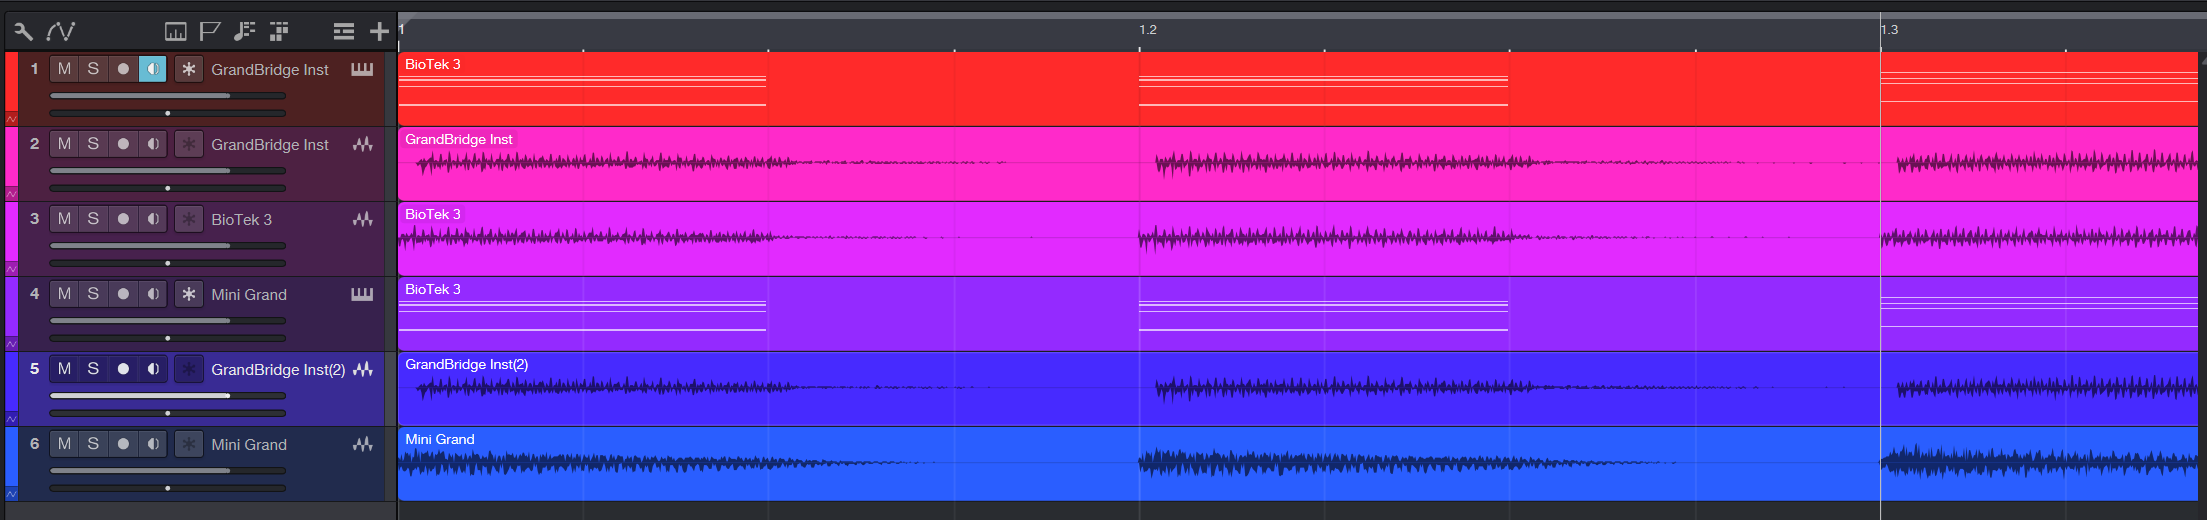The width and height of the screenshot is (2207, 520).
Task: Click ruler position 1.2 in the timeline
Action: coord(1147,30)
